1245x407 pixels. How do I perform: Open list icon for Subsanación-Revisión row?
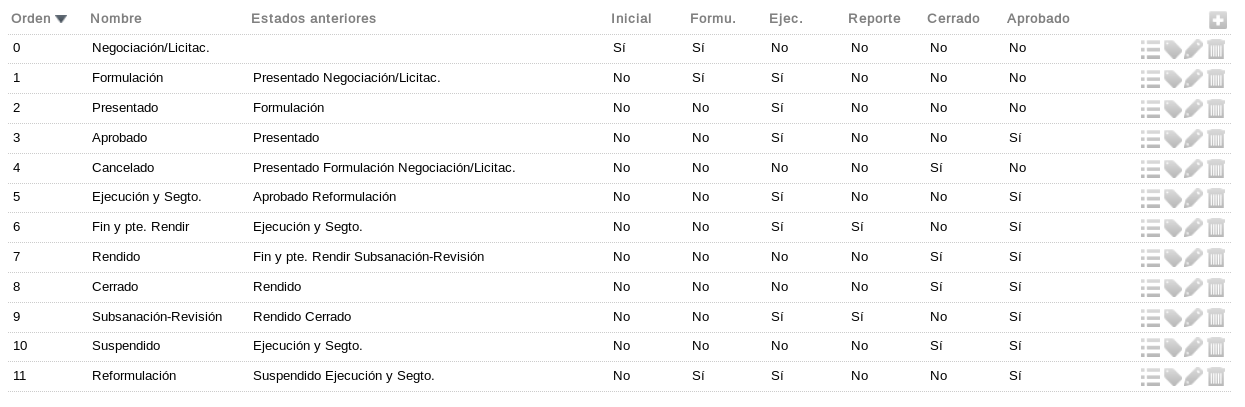click(x=1150, y=317)
